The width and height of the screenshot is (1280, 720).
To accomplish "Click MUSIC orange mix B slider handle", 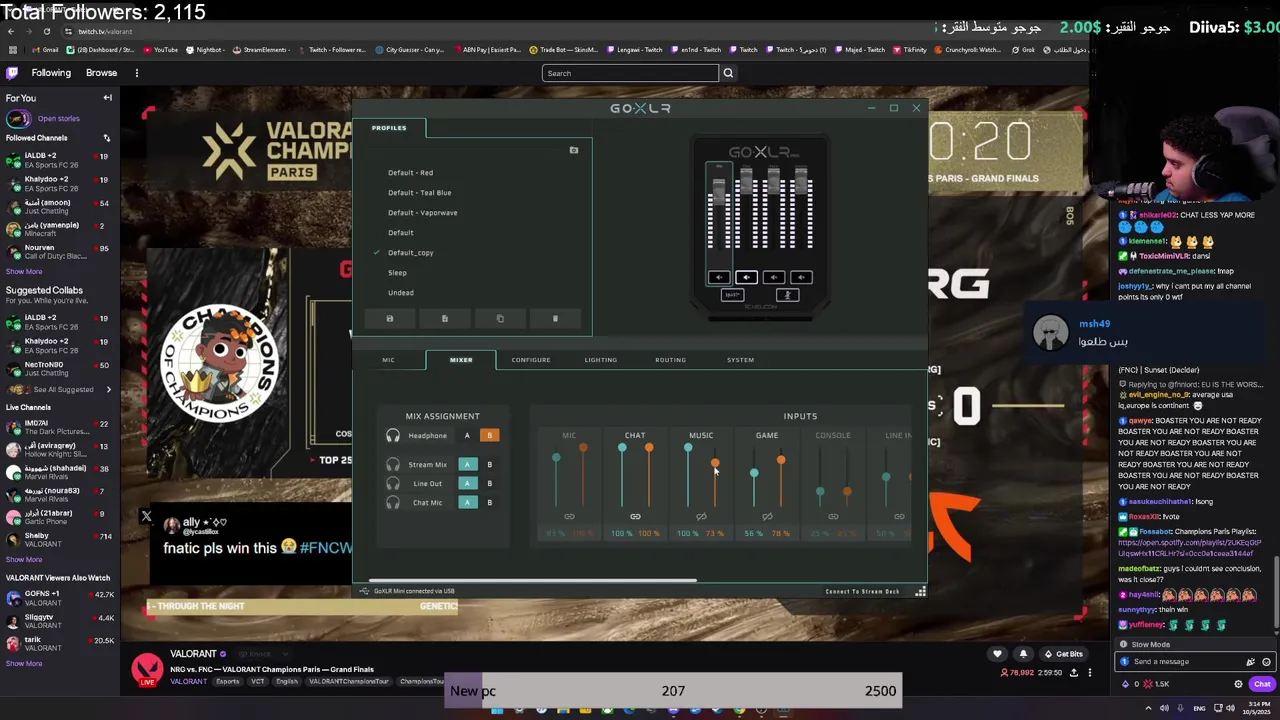I will [715, 463].
